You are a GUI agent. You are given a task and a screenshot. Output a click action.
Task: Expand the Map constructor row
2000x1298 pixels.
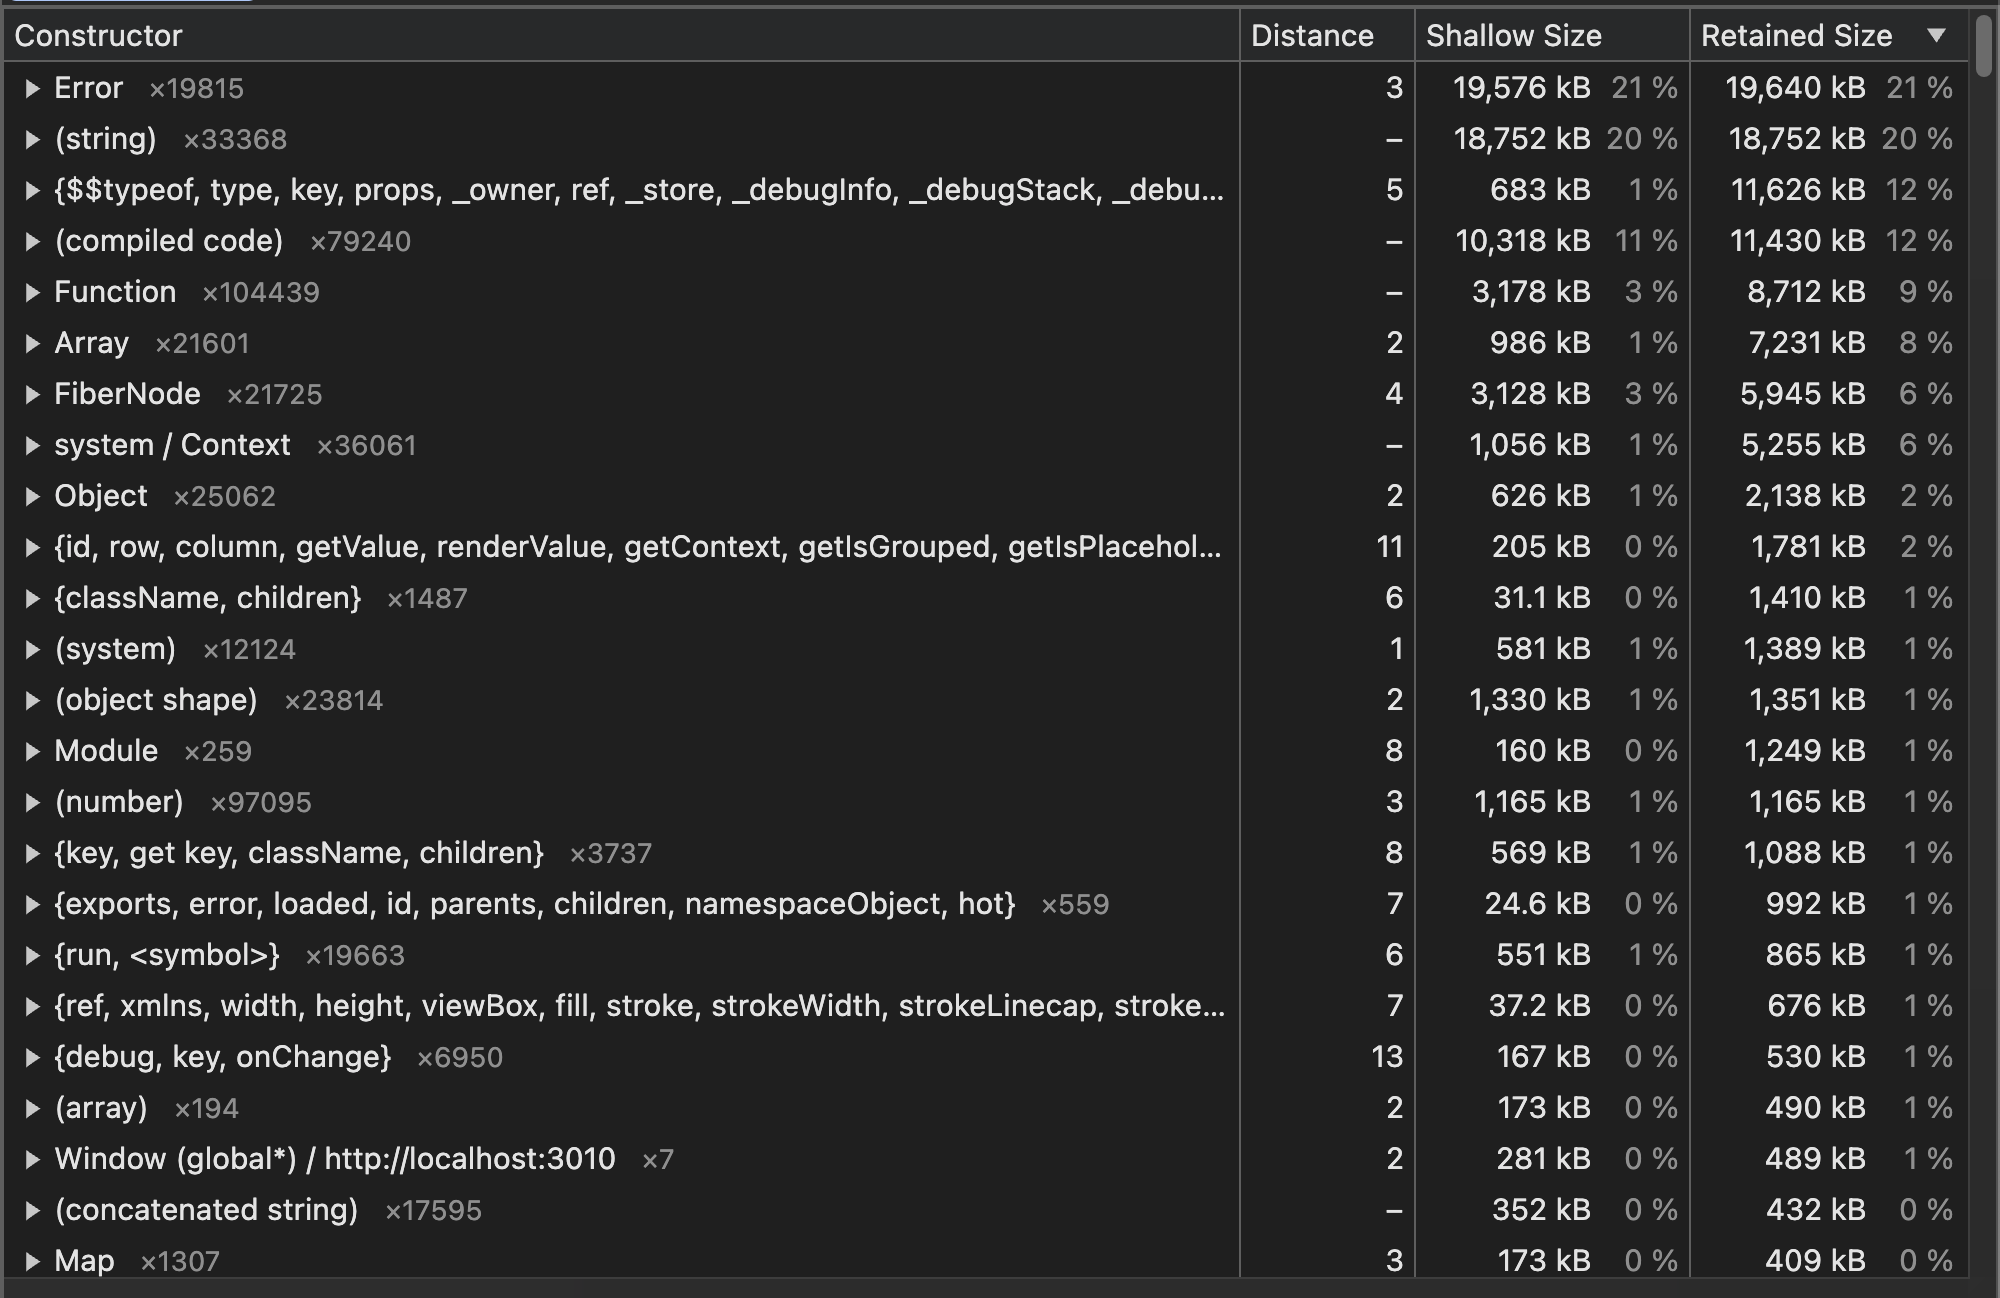pos(32,1262)
